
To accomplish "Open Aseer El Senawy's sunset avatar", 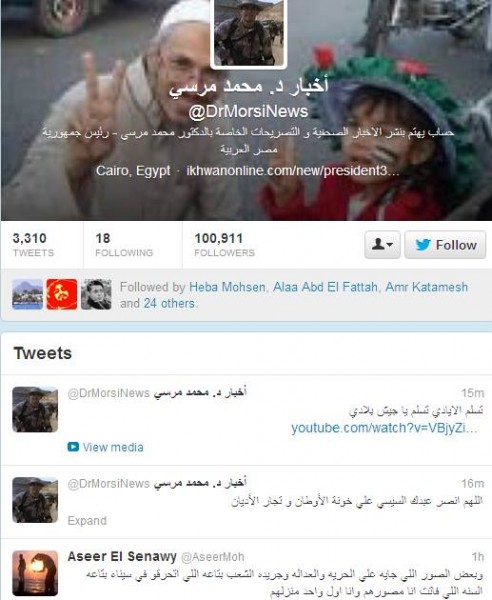I will point(35,573).
